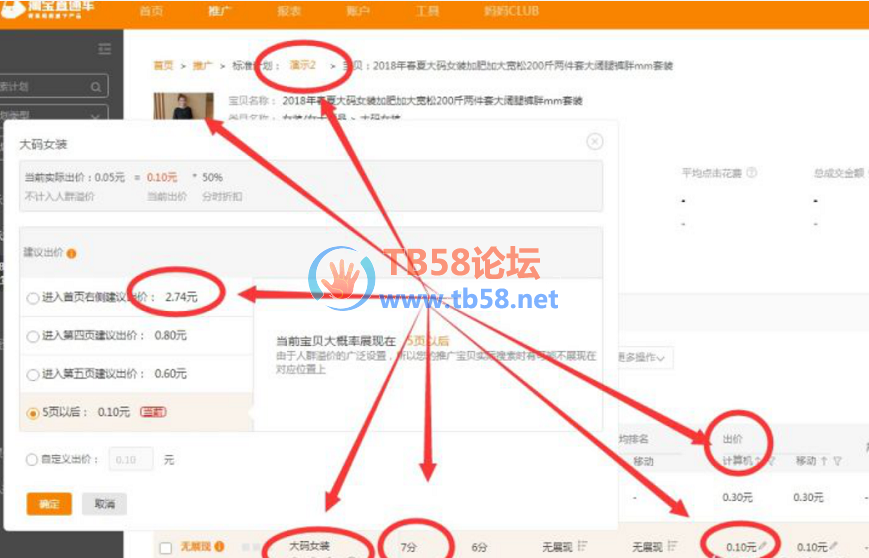Expand the 更多操作 dropdown
The width and height of the screenshot is (869, 558).
[641, 357]
